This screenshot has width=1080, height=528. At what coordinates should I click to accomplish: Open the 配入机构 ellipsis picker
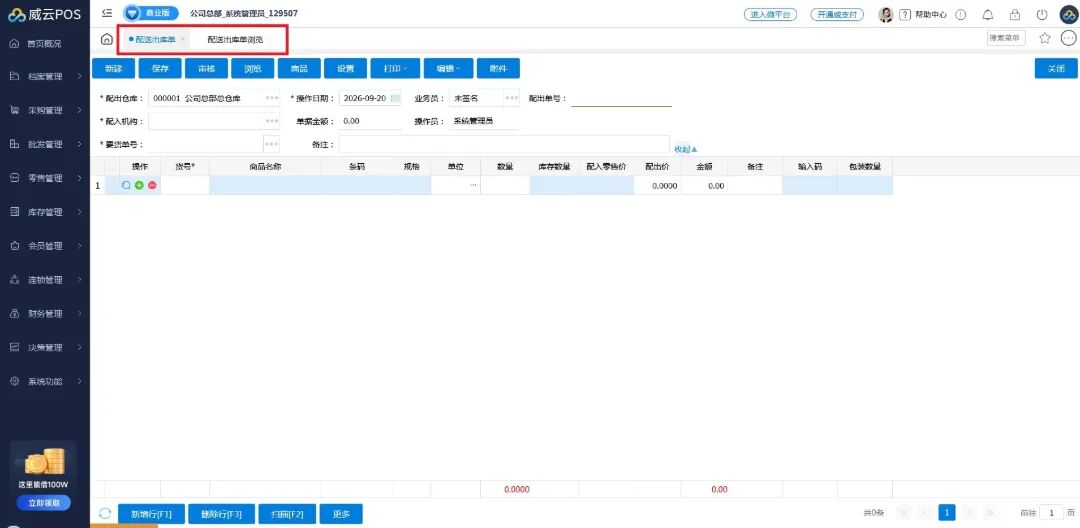click(x=272, y=121)
